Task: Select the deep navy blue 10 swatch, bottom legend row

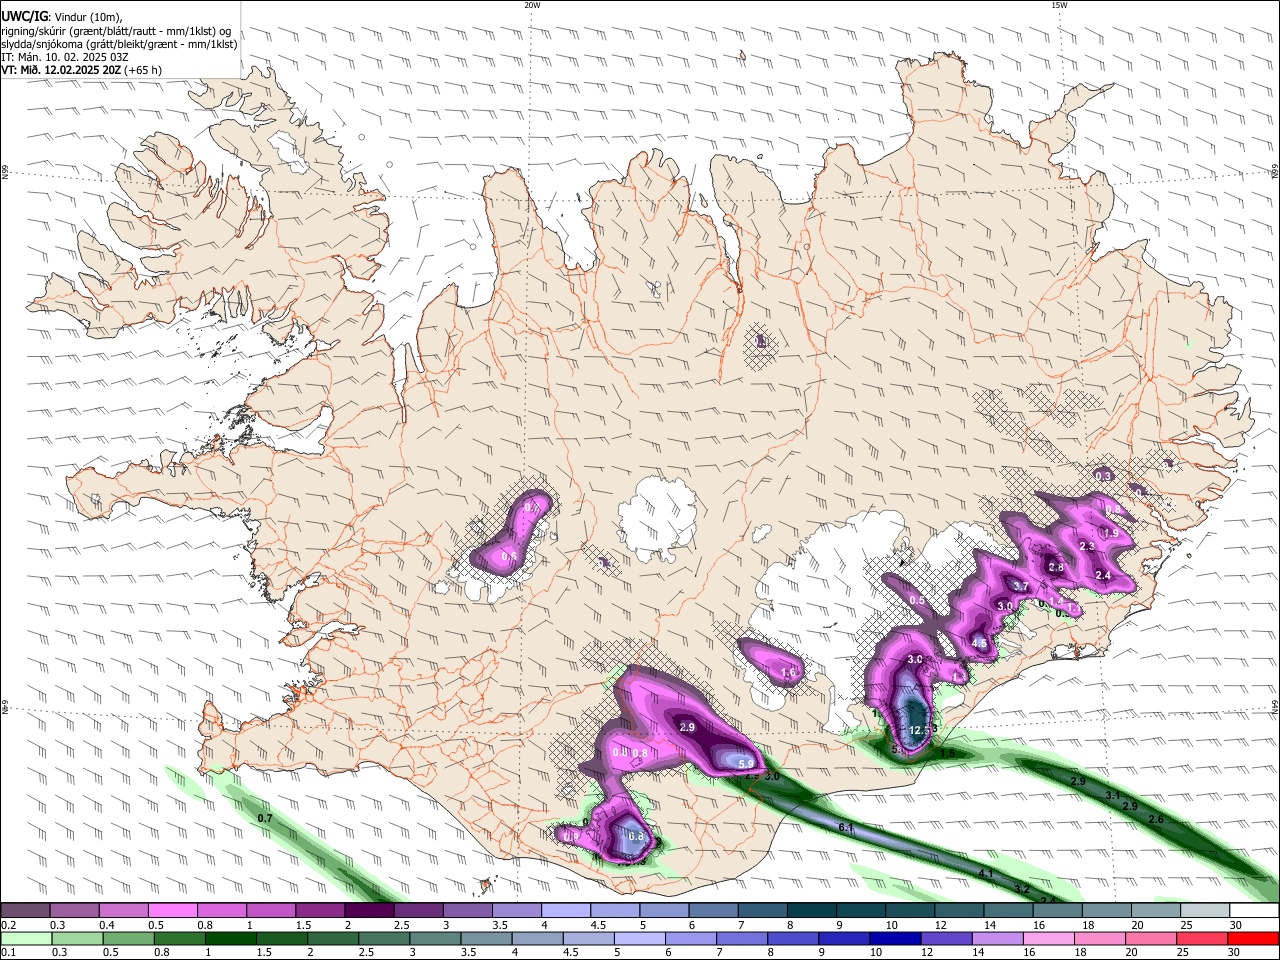Action: tap(895, 938)
